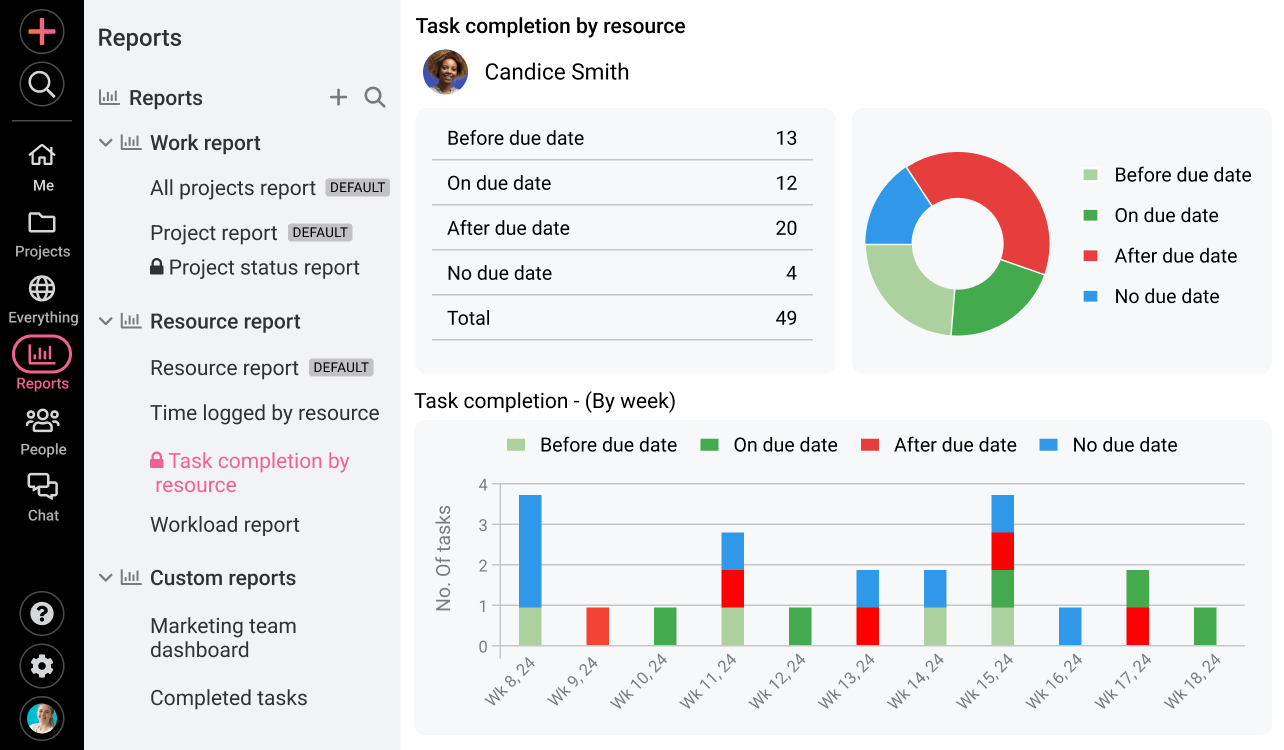This screenshot has height=750, width=1284.
Task: Open the Everything section icon
Action: coord(41,289)
